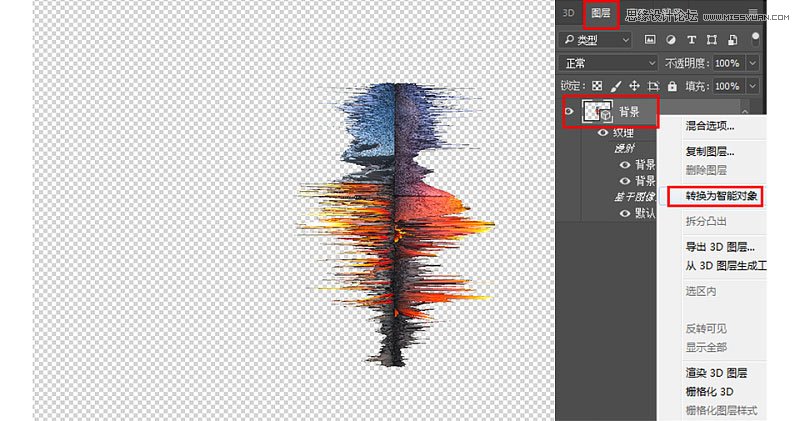800x421 pixels.
Task: Toggle eye of first 背景 texture
Action: click(624, 165)
